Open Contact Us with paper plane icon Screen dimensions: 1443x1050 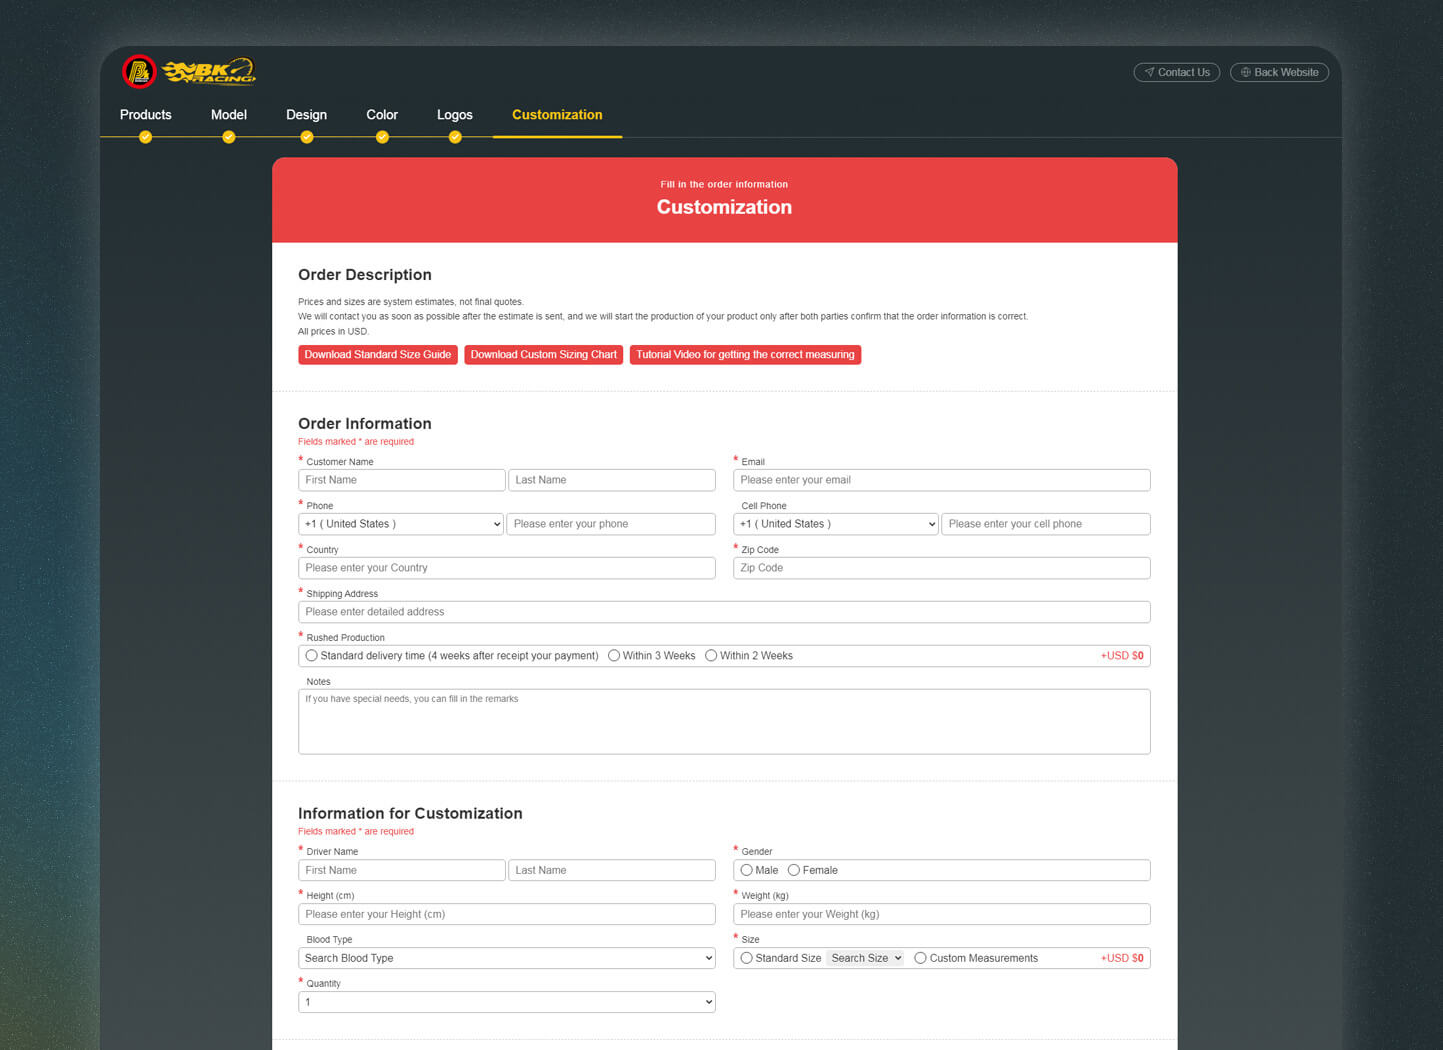(x=1176, y=72)
